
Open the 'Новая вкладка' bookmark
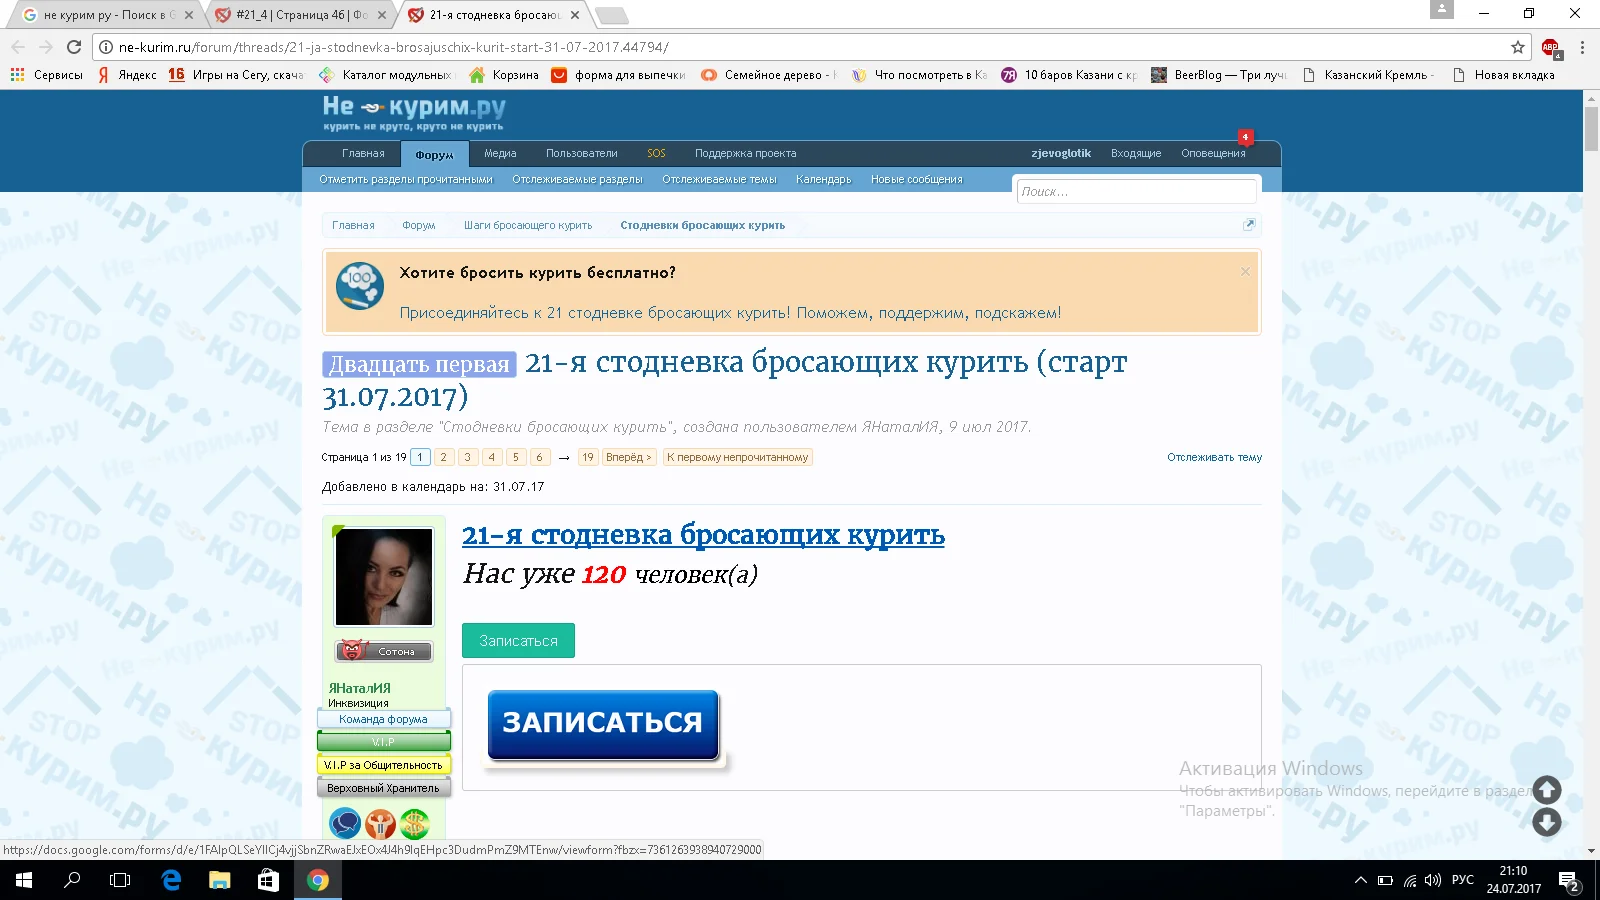(1503, 75)
